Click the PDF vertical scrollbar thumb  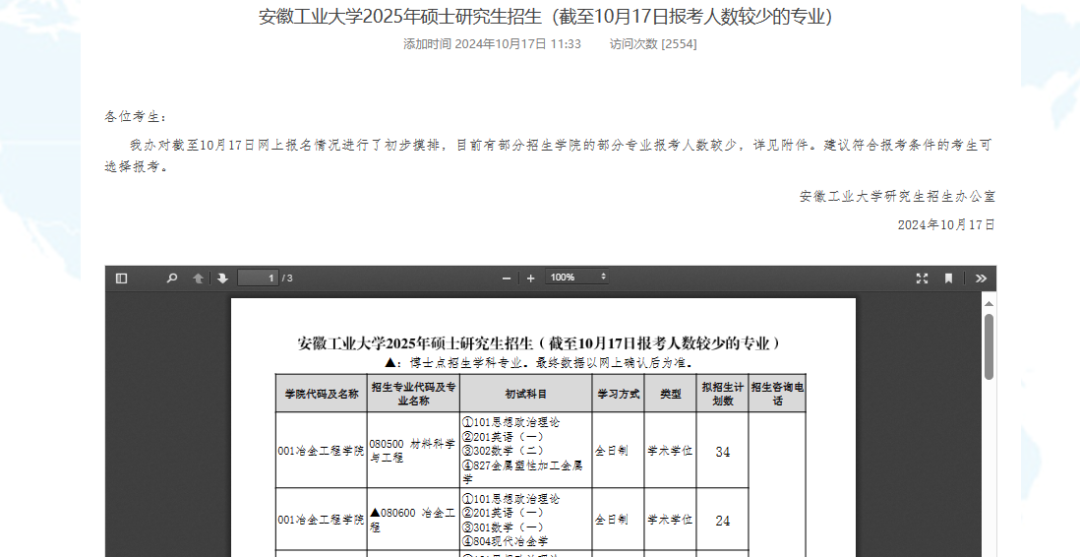tap(989, 346)
